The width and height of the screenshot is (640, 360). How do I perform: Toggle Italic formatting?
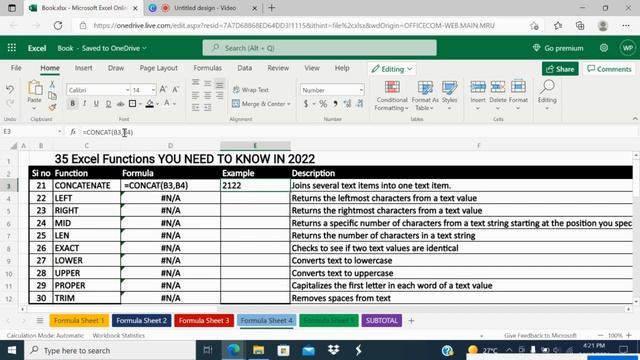[x=84, y=104]
